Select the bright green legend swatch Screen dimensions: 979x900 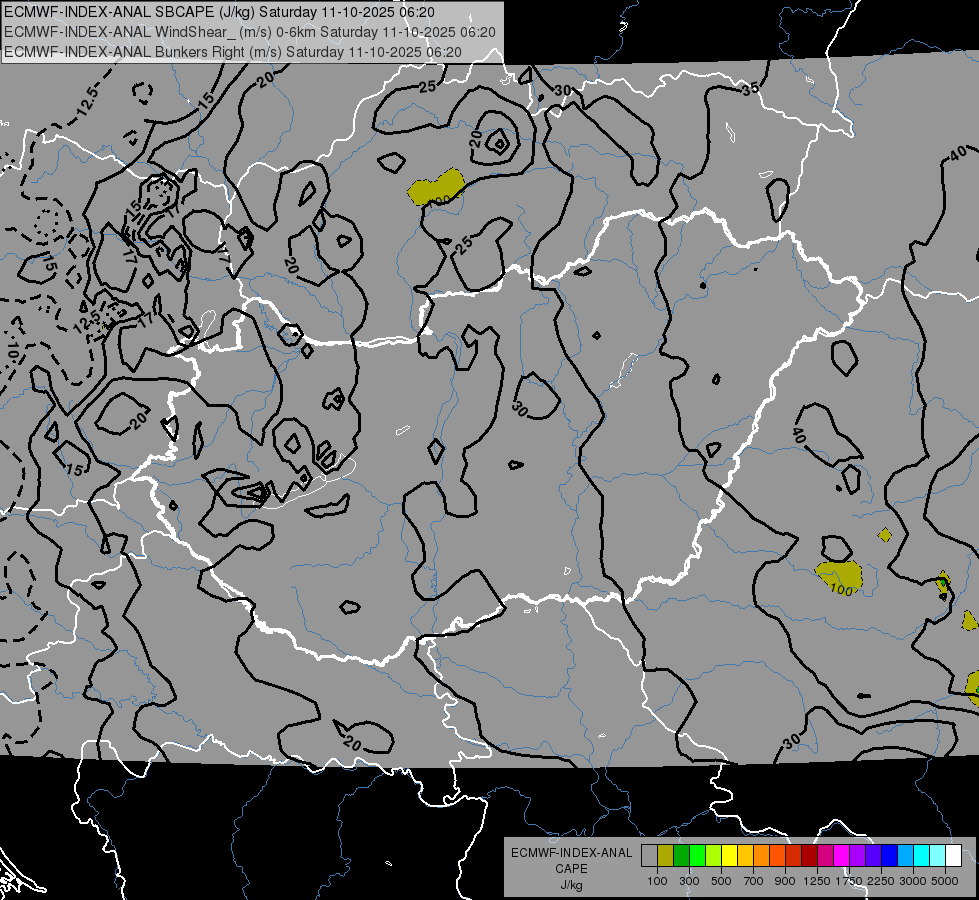pyautogui.click(x=697, y=855)
